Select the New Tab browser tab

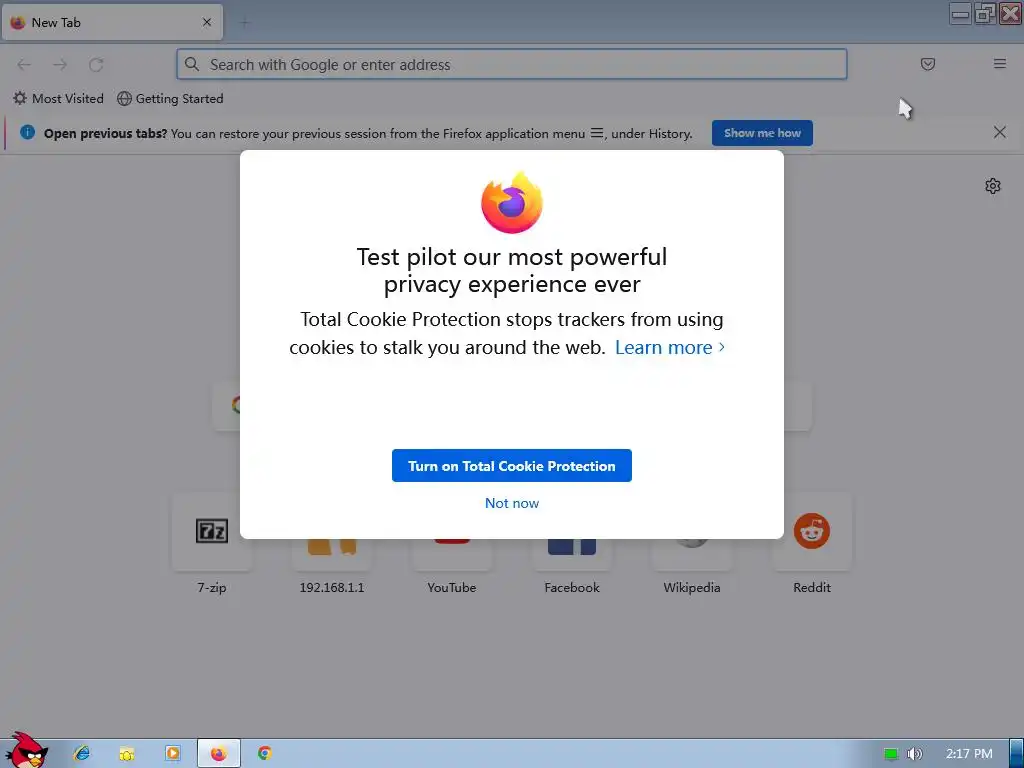coord(112,22)
